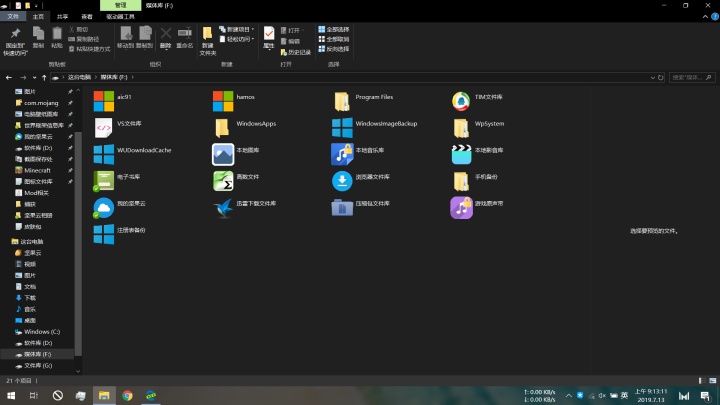Click the search box in Explorer

coord(692,78)
